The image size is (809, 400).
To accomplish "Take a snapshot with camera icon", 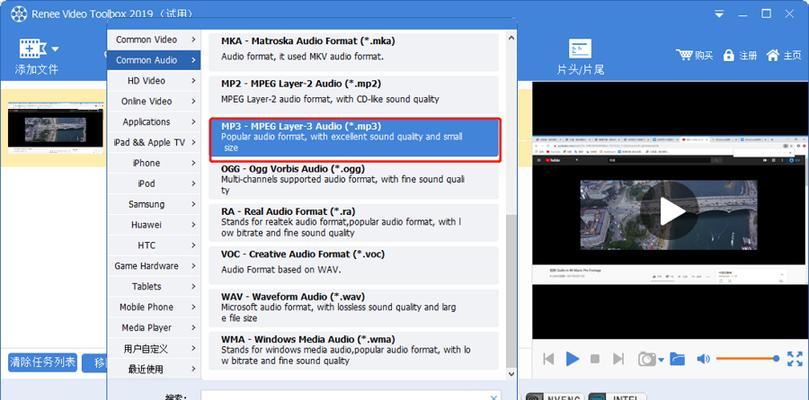I will tap(646, 359).
